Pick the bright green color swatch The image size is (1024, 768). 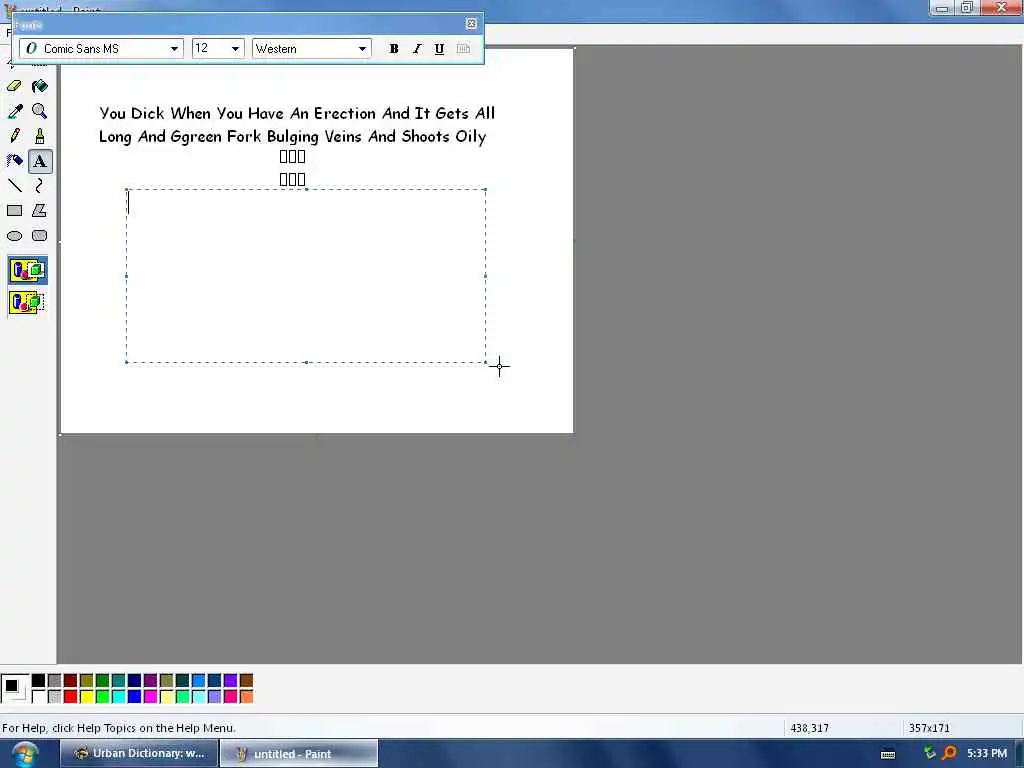(x=103, y=697)
